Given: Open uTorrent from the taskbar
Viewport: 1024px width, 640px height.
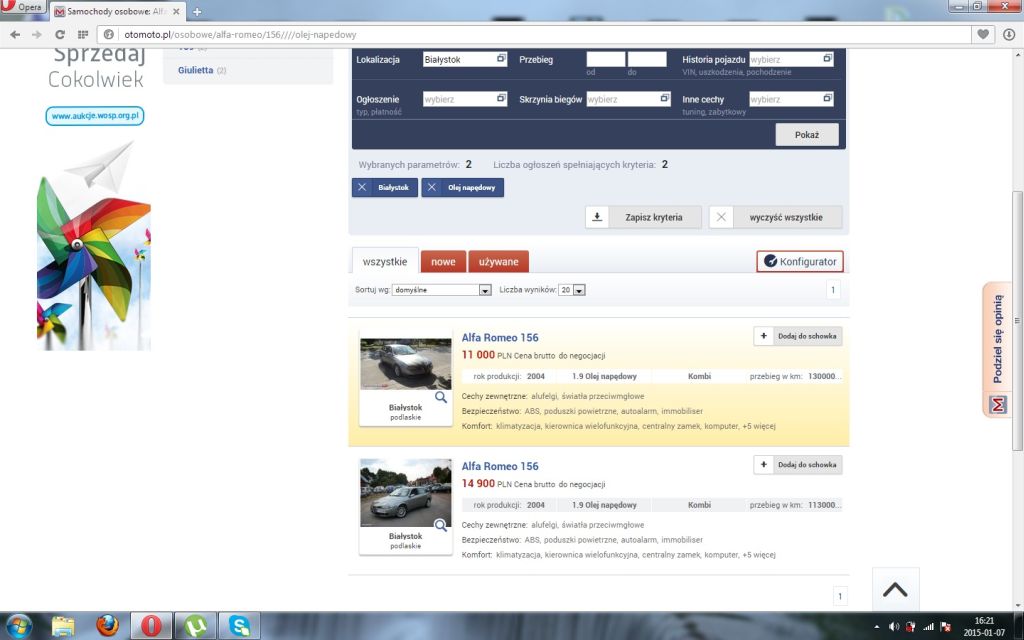Looking at the screenshot, I should point(195,626).
